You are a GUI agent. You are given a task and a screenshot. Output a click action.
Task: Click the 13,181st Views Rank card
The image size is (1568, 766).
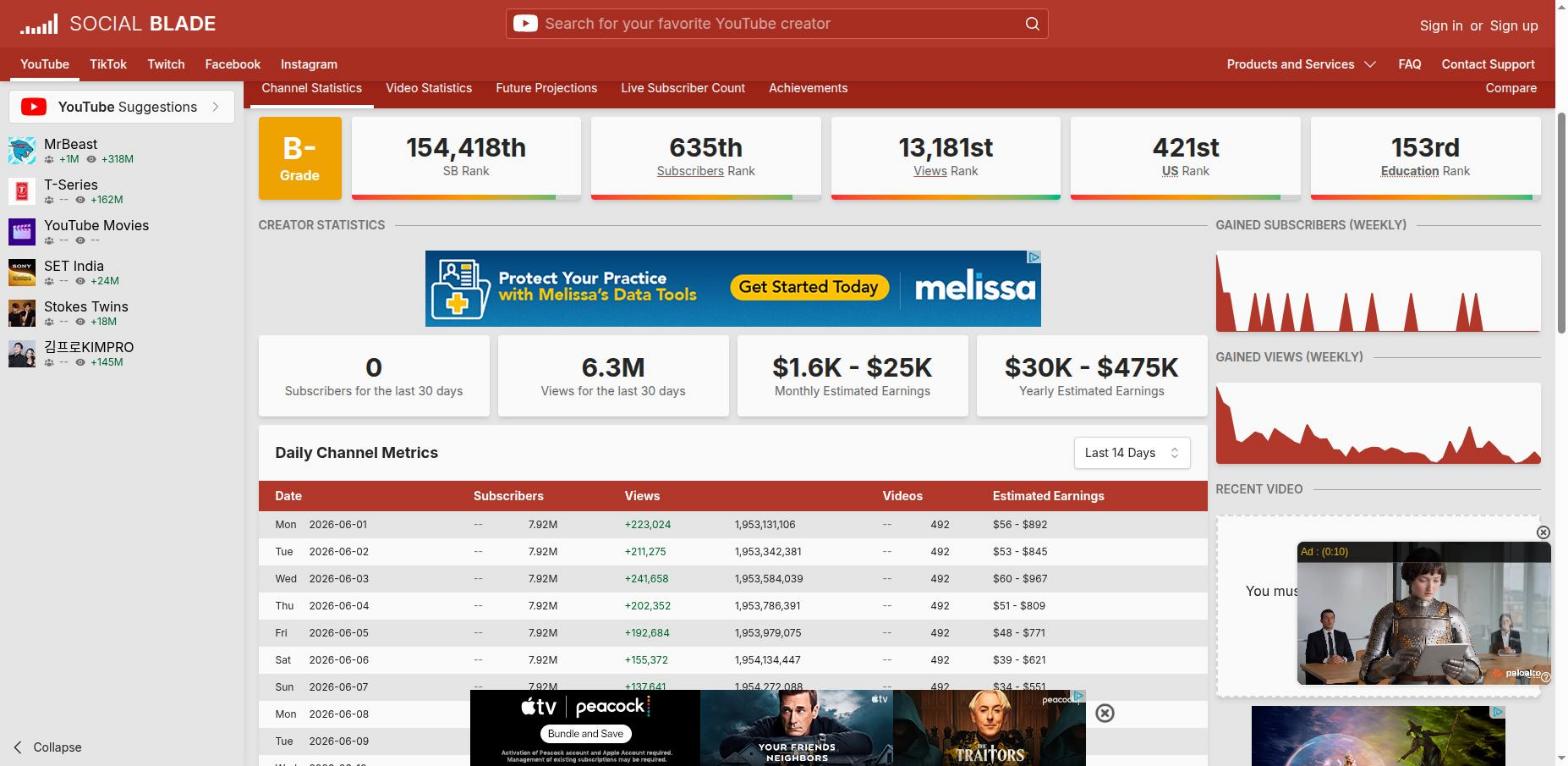(x=946, y=158)
